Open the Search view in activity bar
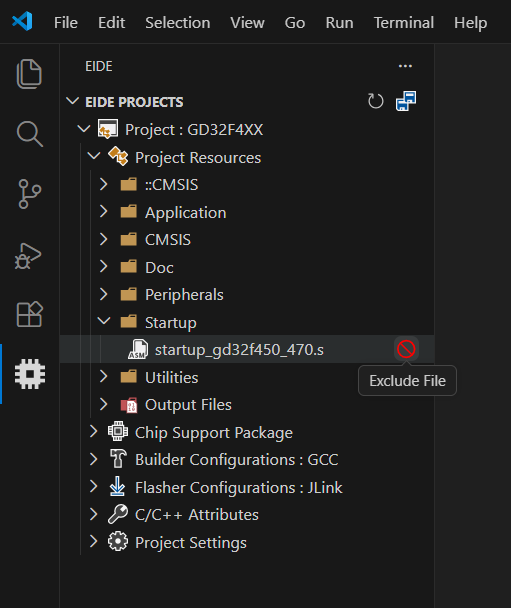This screenshot has height=608, width=511. [29, 134]
